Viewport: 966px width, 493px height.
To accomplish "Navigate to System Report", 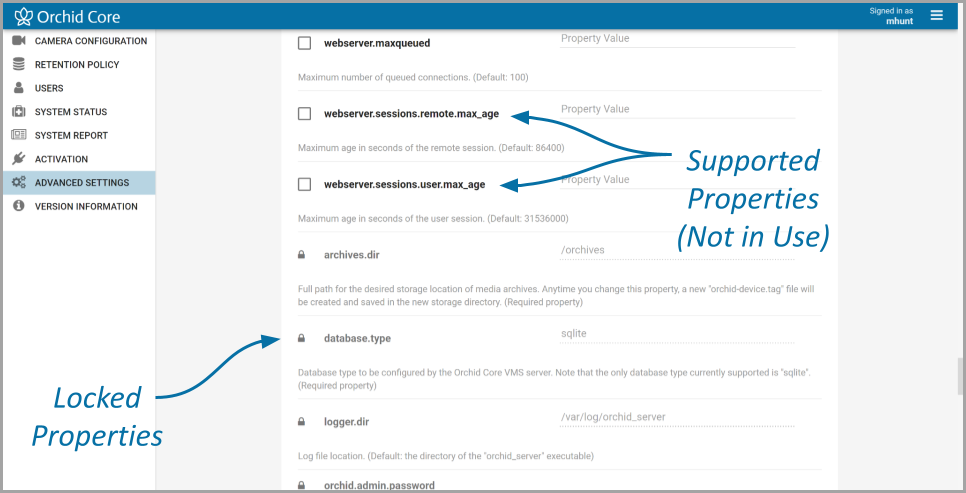I will (x=79, y=135).
